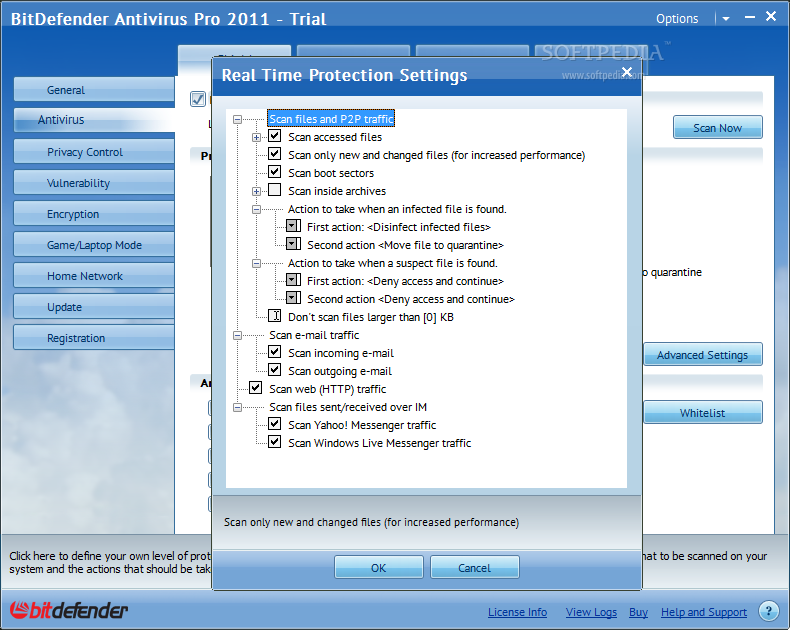The height and width of the screenshot is (630, 790).
Task: Open suspect file Second action dropdown
Action: click(293, 298)
